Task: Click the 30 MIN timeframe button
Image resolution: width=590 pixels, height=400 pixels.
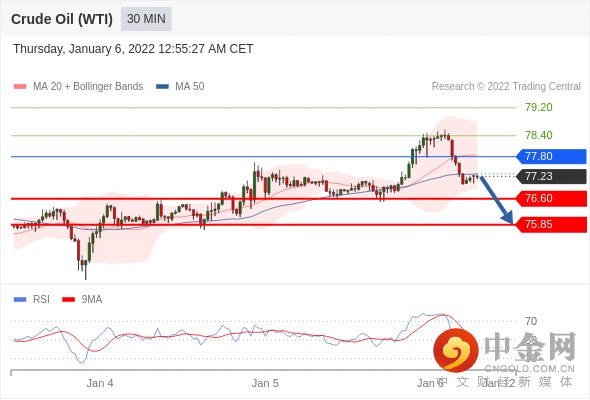Action: [x=146, y=19]
